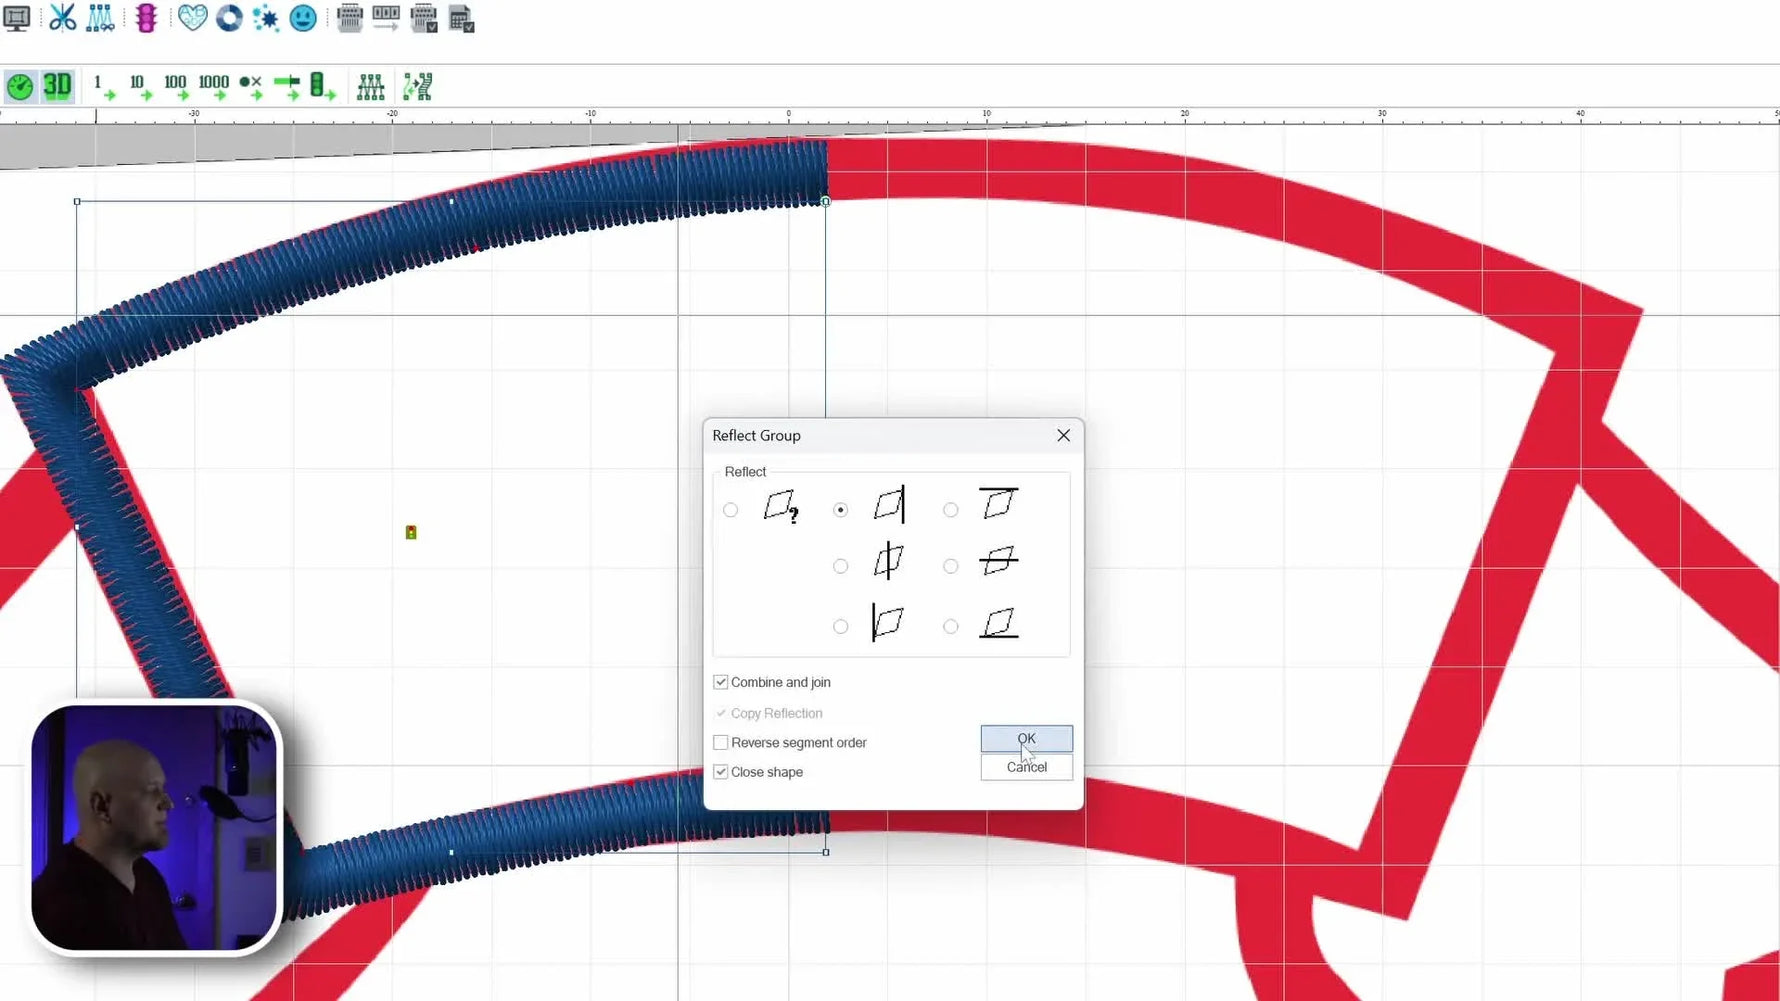Advance 10 stitches with the 10 arrow

[140, 87]
